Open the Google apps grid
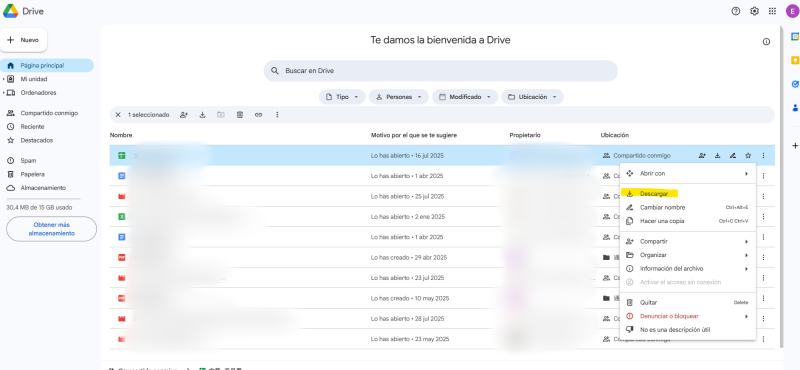The height and width of the screenshot is (370, 800). [x=772, y=11]
